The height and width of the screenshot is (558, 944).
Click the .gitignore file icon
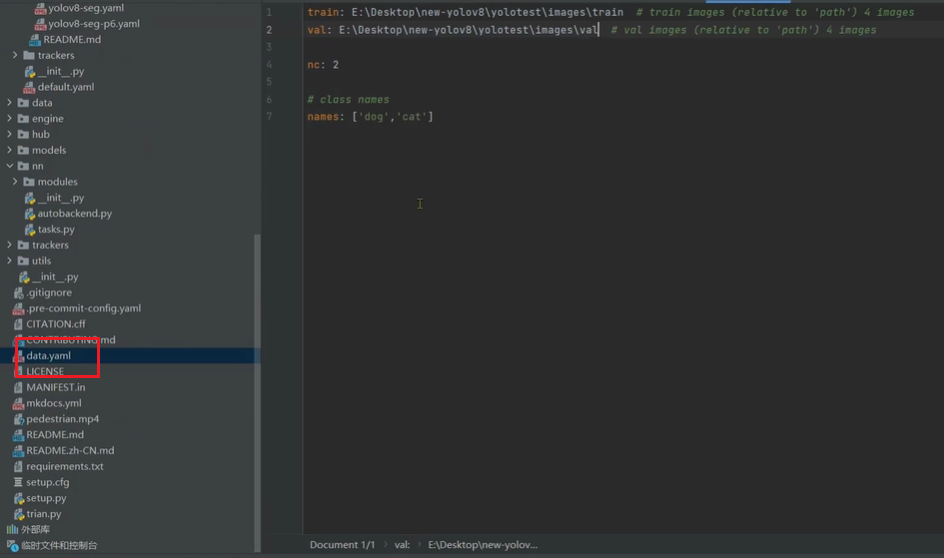(18, 293)
